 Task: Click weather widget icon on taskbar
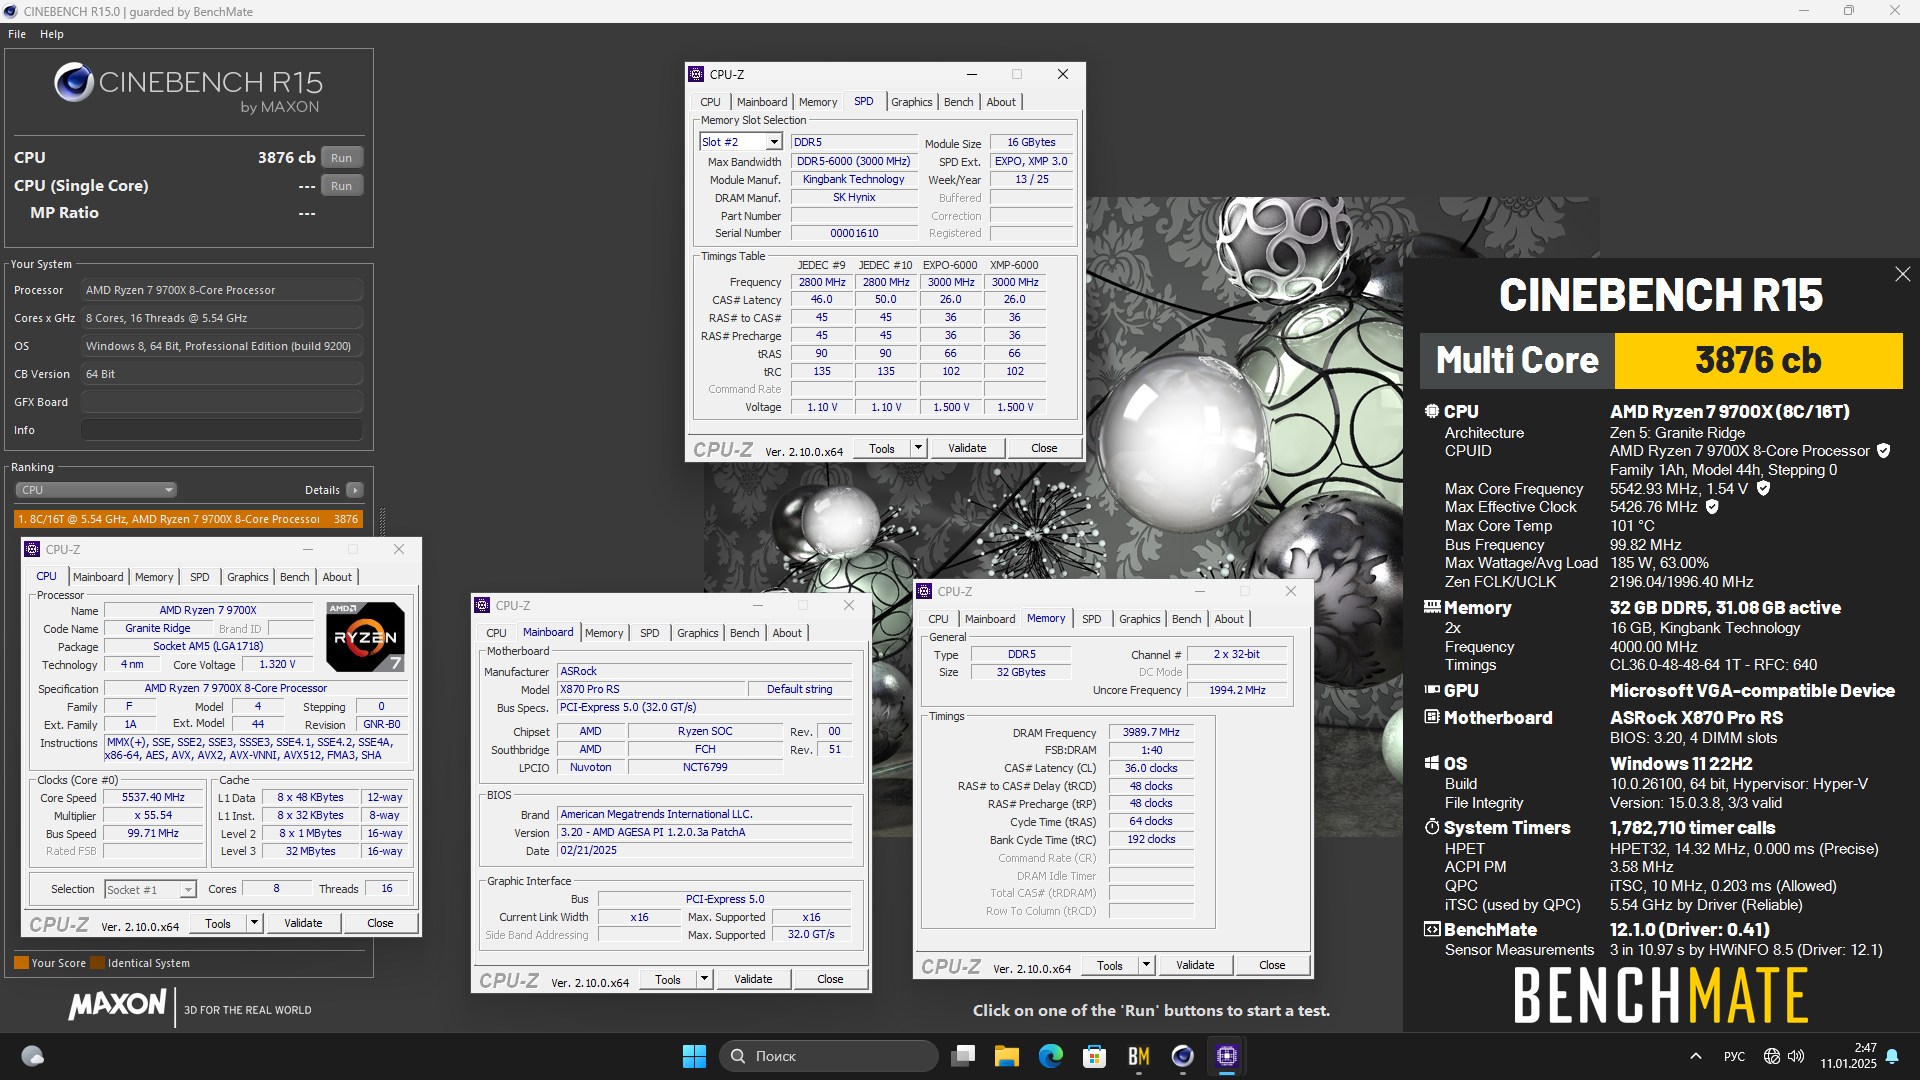(33, 1056)
